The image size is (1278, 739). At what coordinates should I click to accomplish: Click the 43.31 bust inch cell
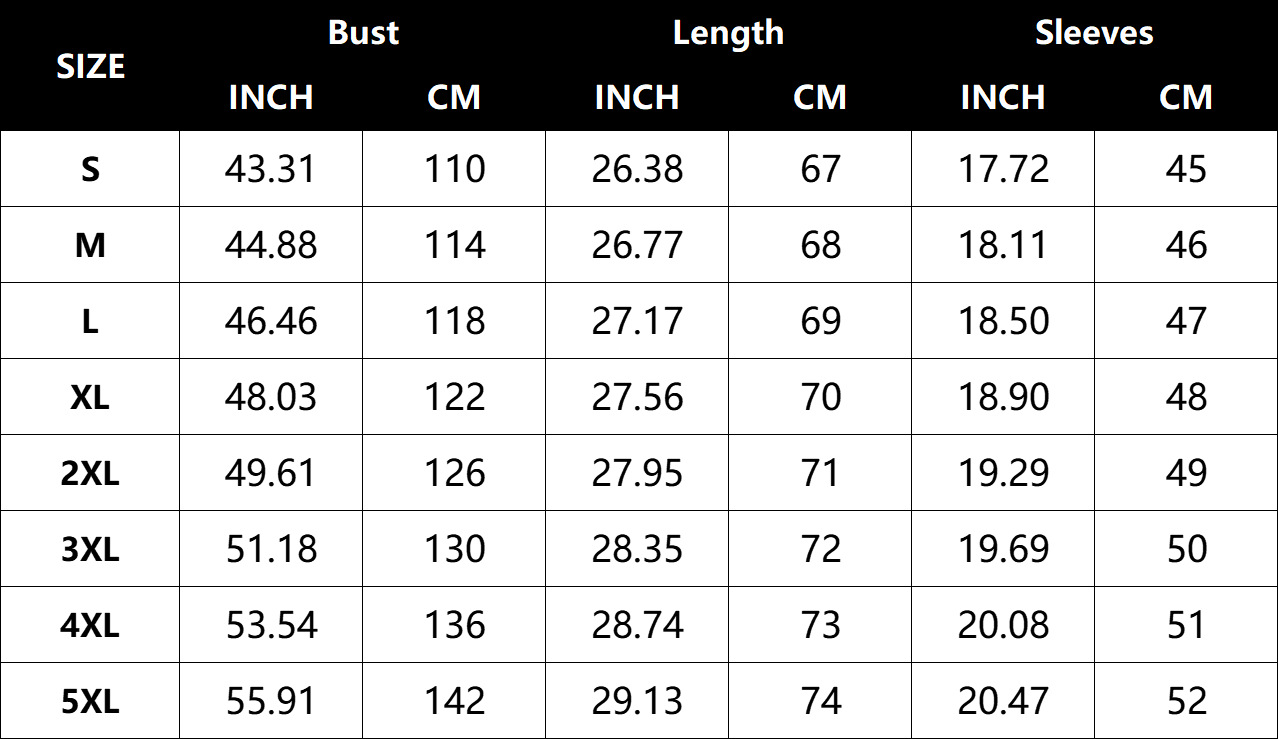[x=271, y=169]
